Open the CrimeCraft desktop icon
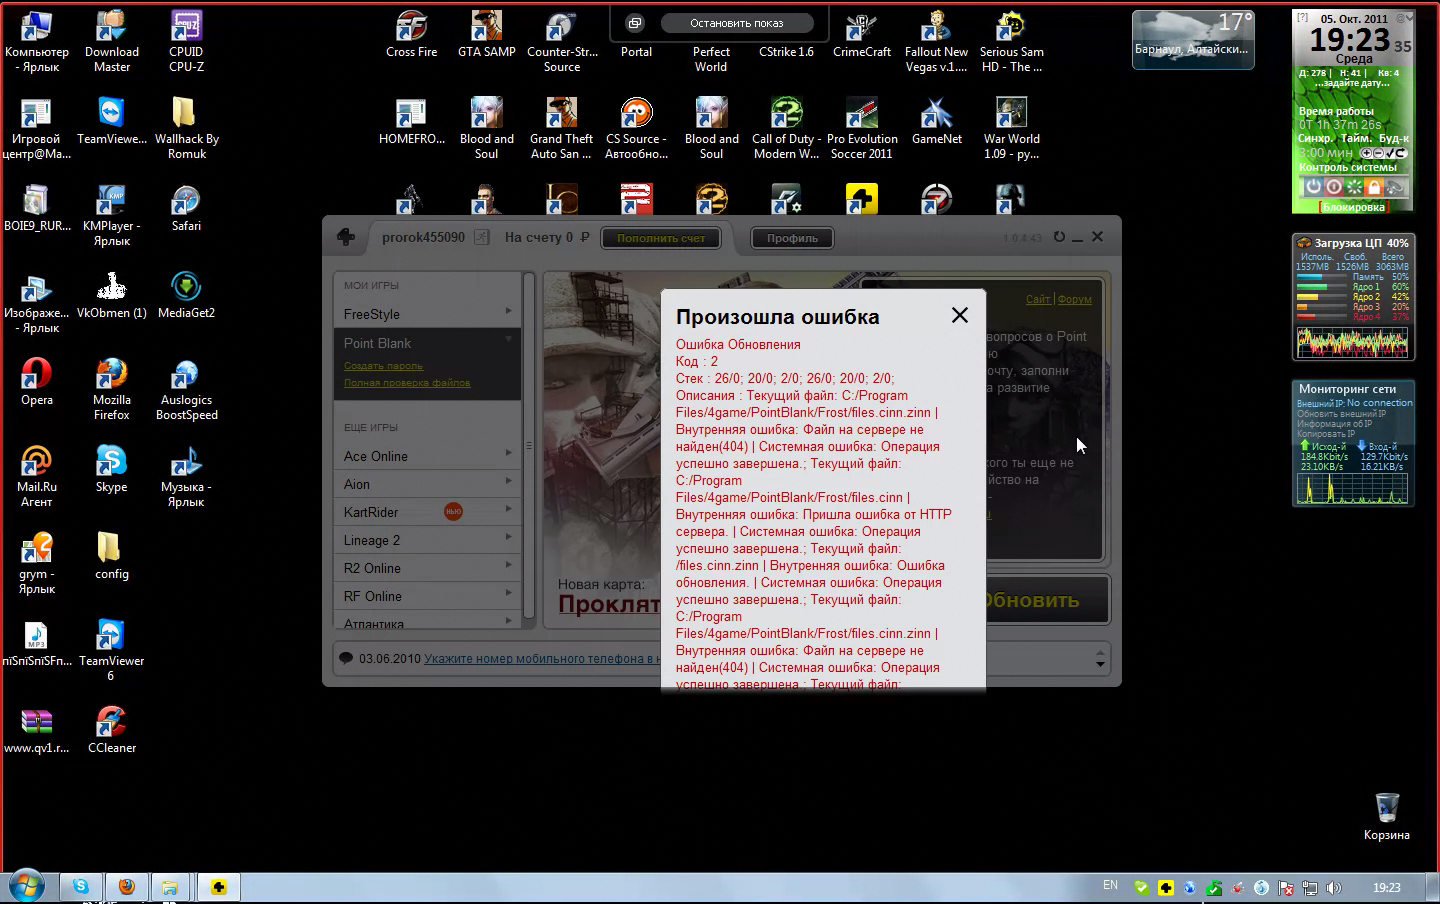 pos(861,35)
